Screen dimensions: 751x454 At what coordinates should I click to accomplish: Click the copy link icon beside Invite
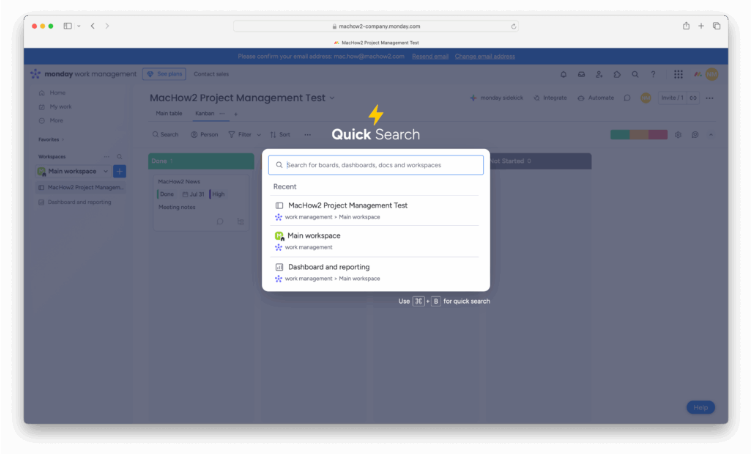coord(693,98)
